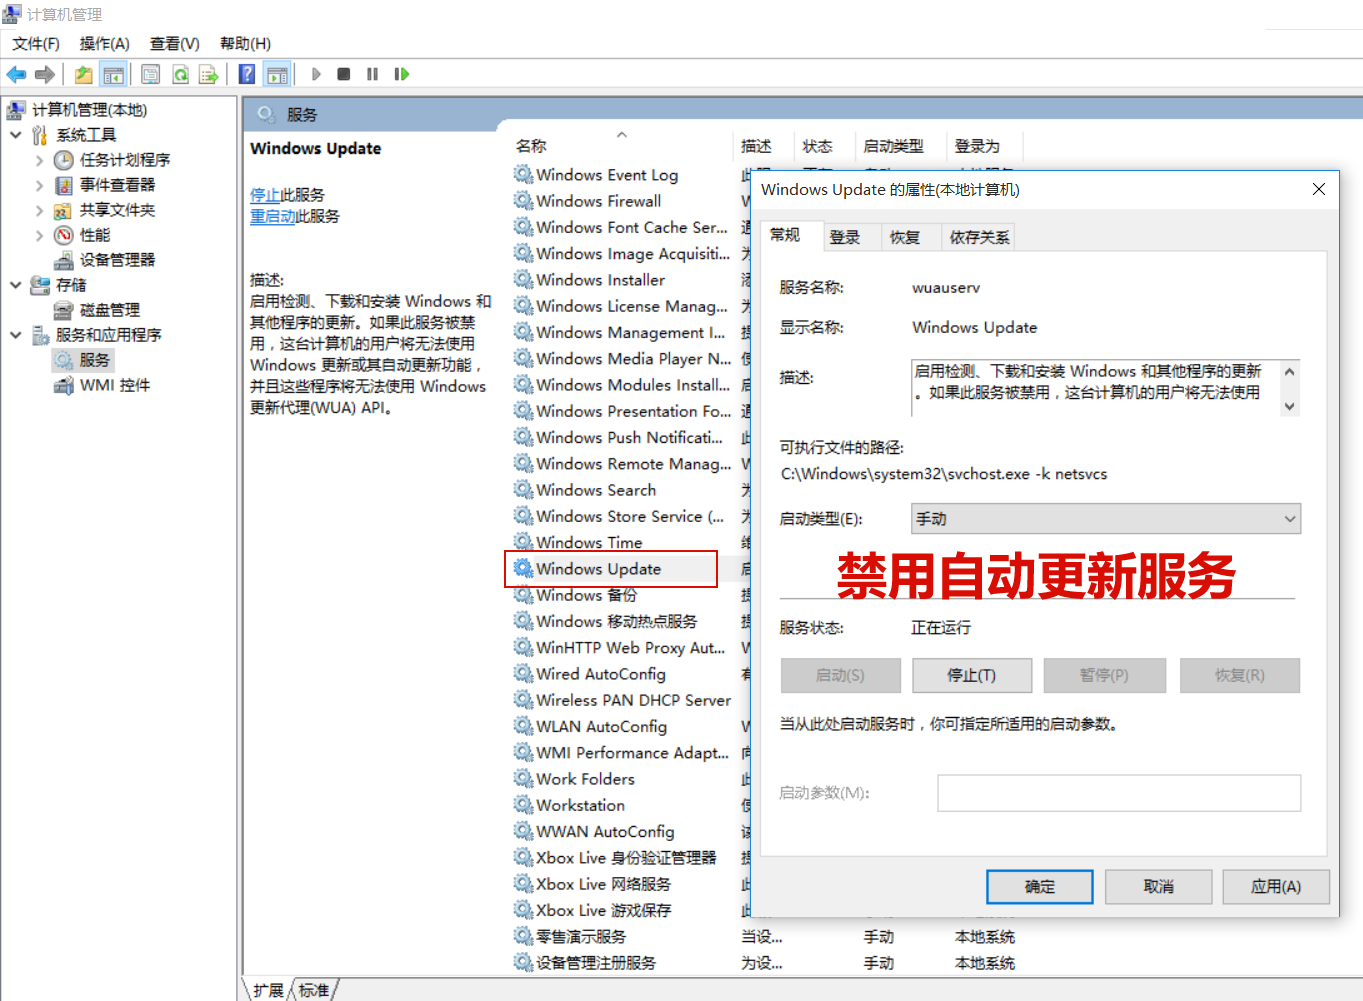This screenshot has width=1363, height=1001.
Task: Open the 查看(V) menu
Action: (x=175, y=44)
